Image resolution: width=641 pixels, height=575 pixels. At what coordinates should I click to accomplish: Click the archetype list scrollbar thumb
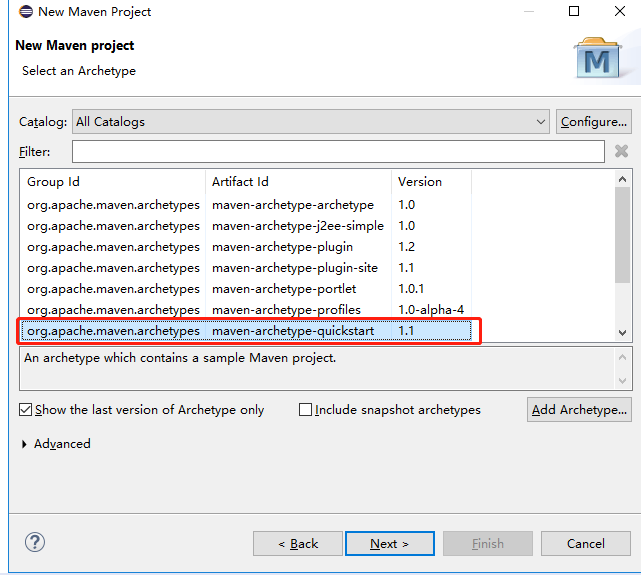[x=623, y=235]
